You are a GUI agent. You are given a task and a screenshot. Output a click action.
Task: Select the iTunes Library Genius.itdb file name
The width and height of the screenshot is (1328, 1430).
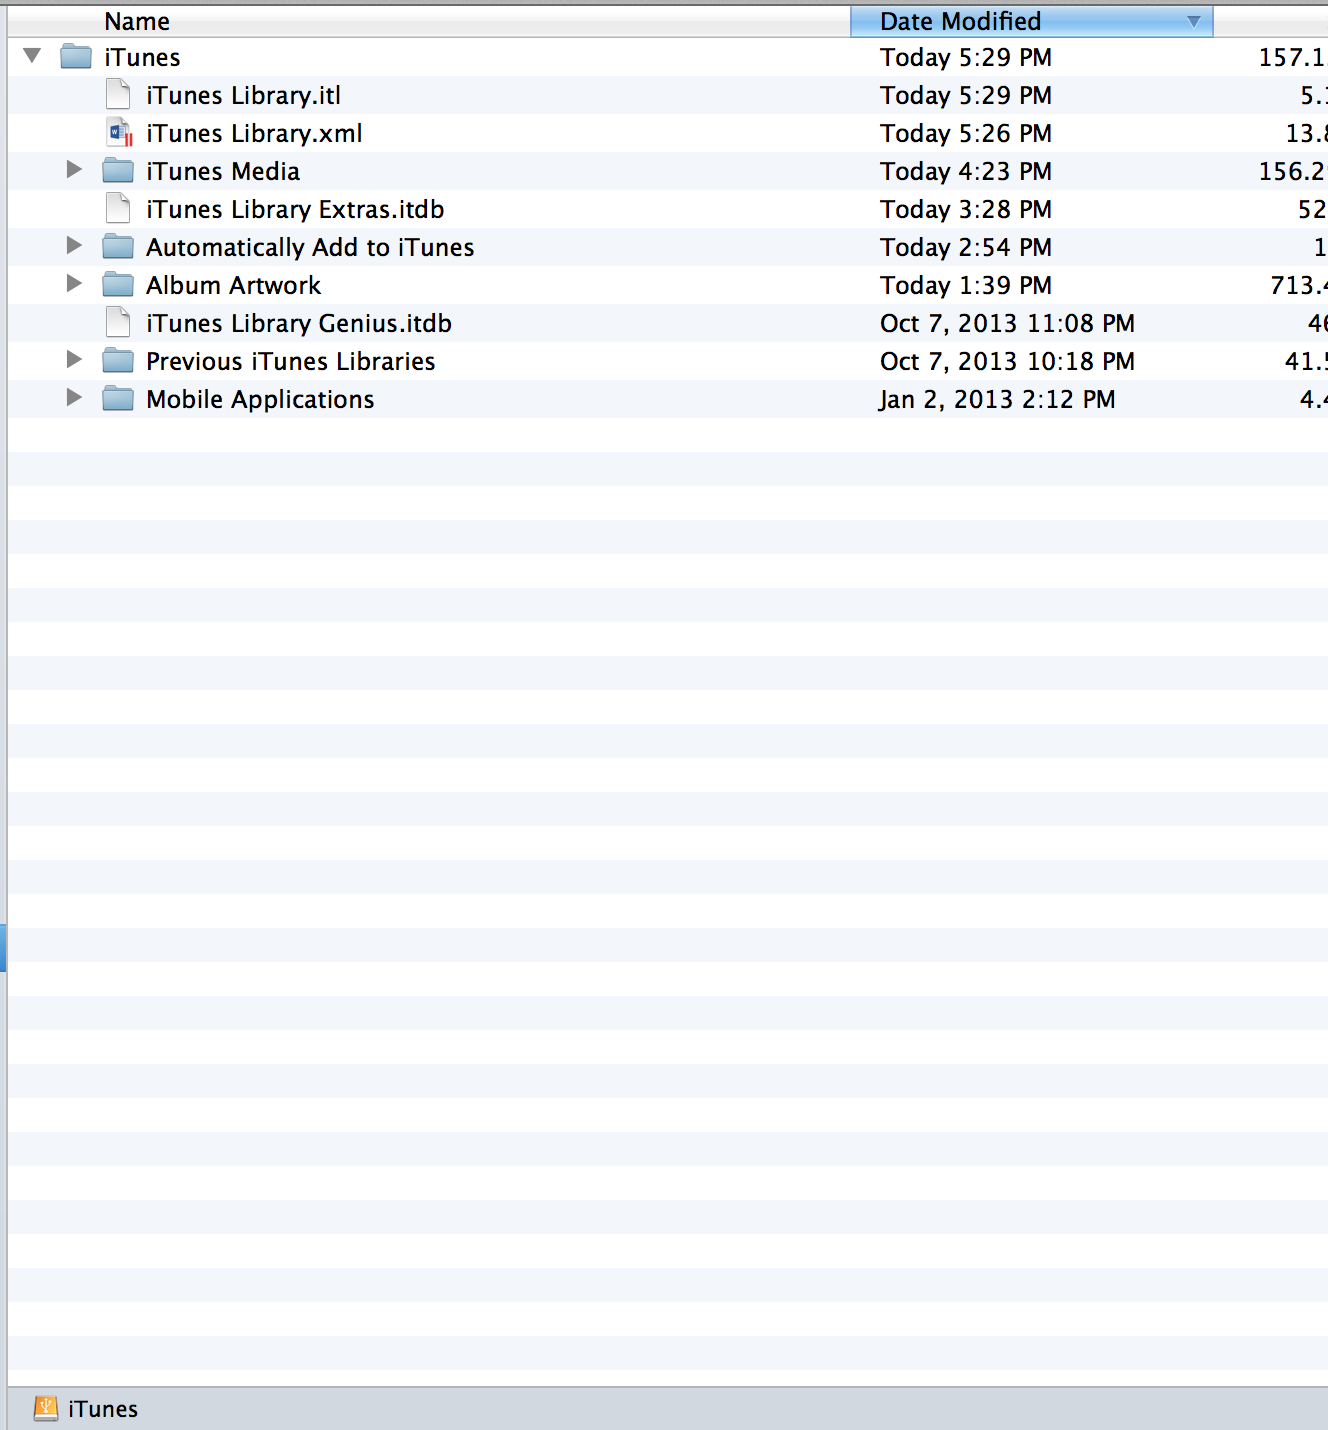pos(299,323)
